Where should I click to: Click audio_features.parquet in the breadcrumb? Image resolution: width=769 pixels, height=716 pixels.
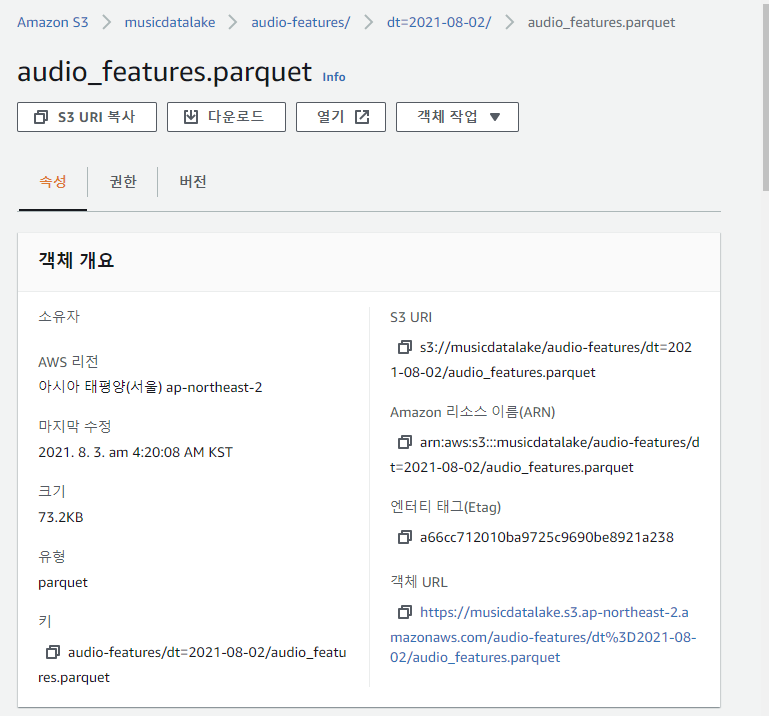point(601,23)
